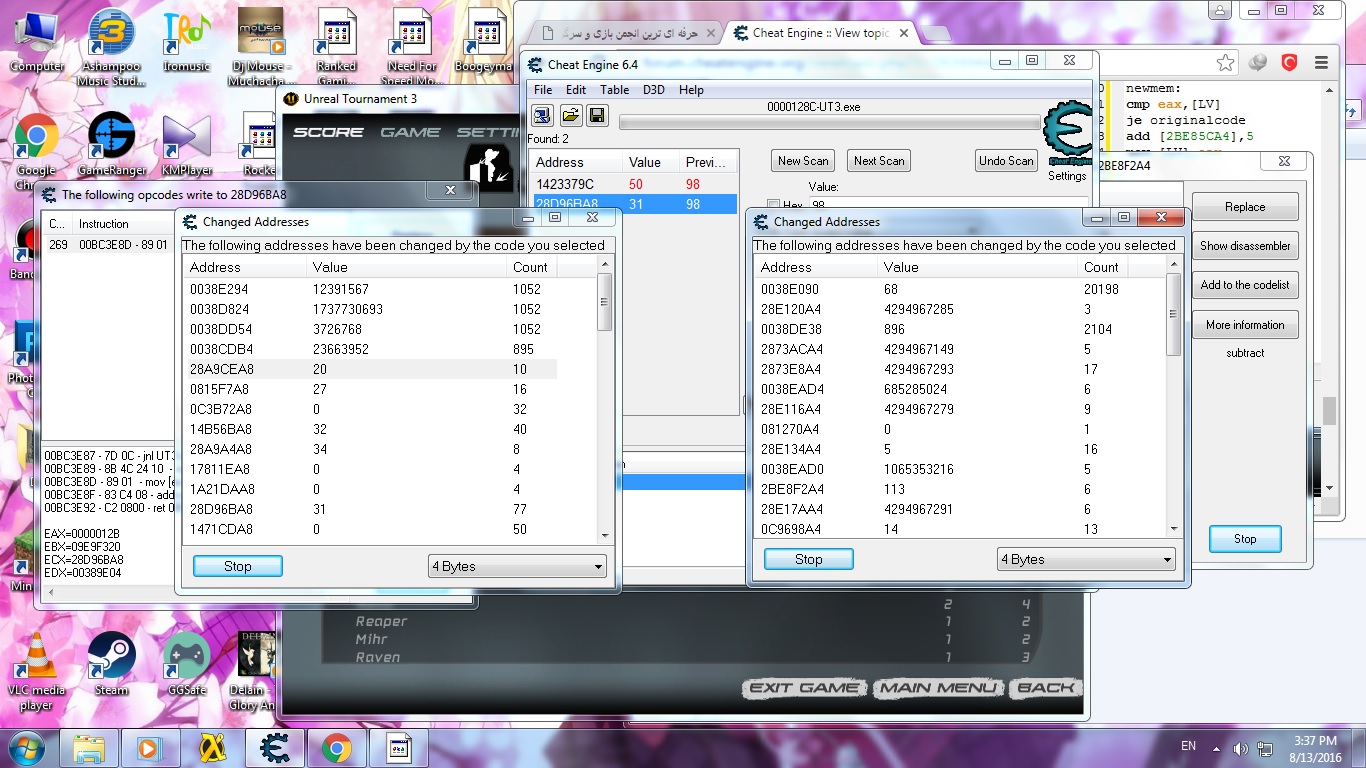Click the New Scan button
The height and width of the screenshot is (768, 1366).
click(x=803, y=161)
